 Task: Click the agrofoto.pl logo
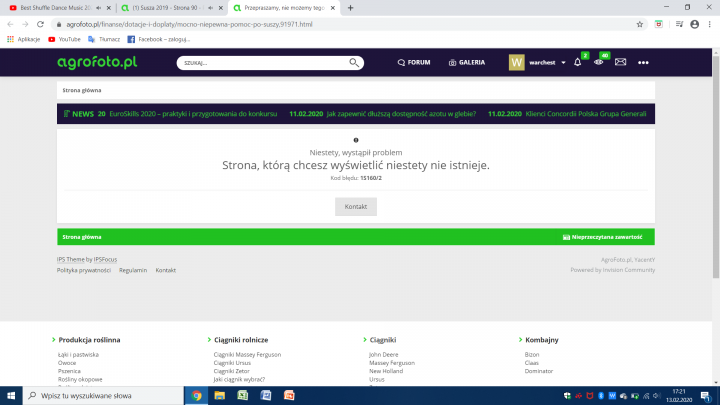coord(97,62)
